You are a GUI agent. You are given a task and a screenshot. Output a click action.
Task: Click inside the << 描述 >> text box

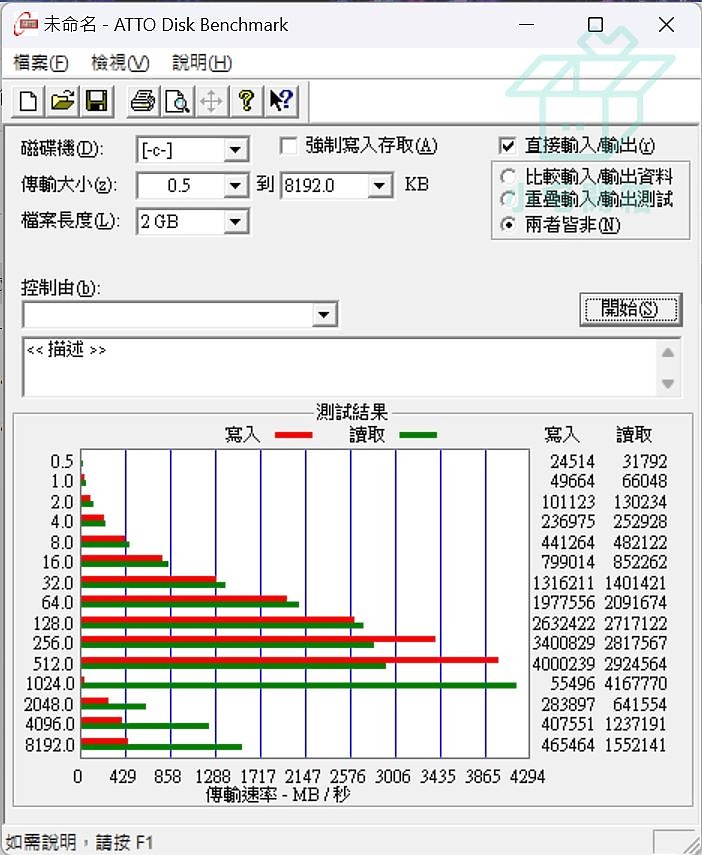tap(341, 367)
